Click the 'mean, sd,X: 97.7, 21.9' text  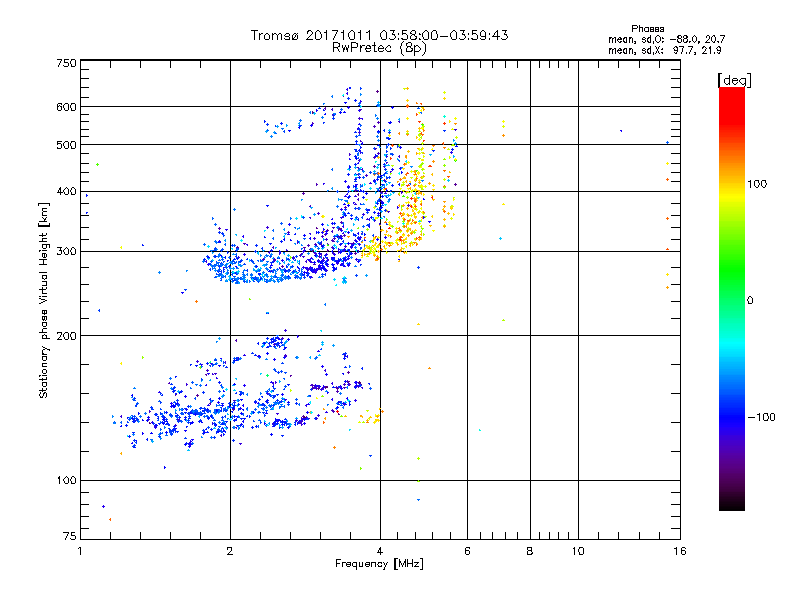[x=664, y=50]
